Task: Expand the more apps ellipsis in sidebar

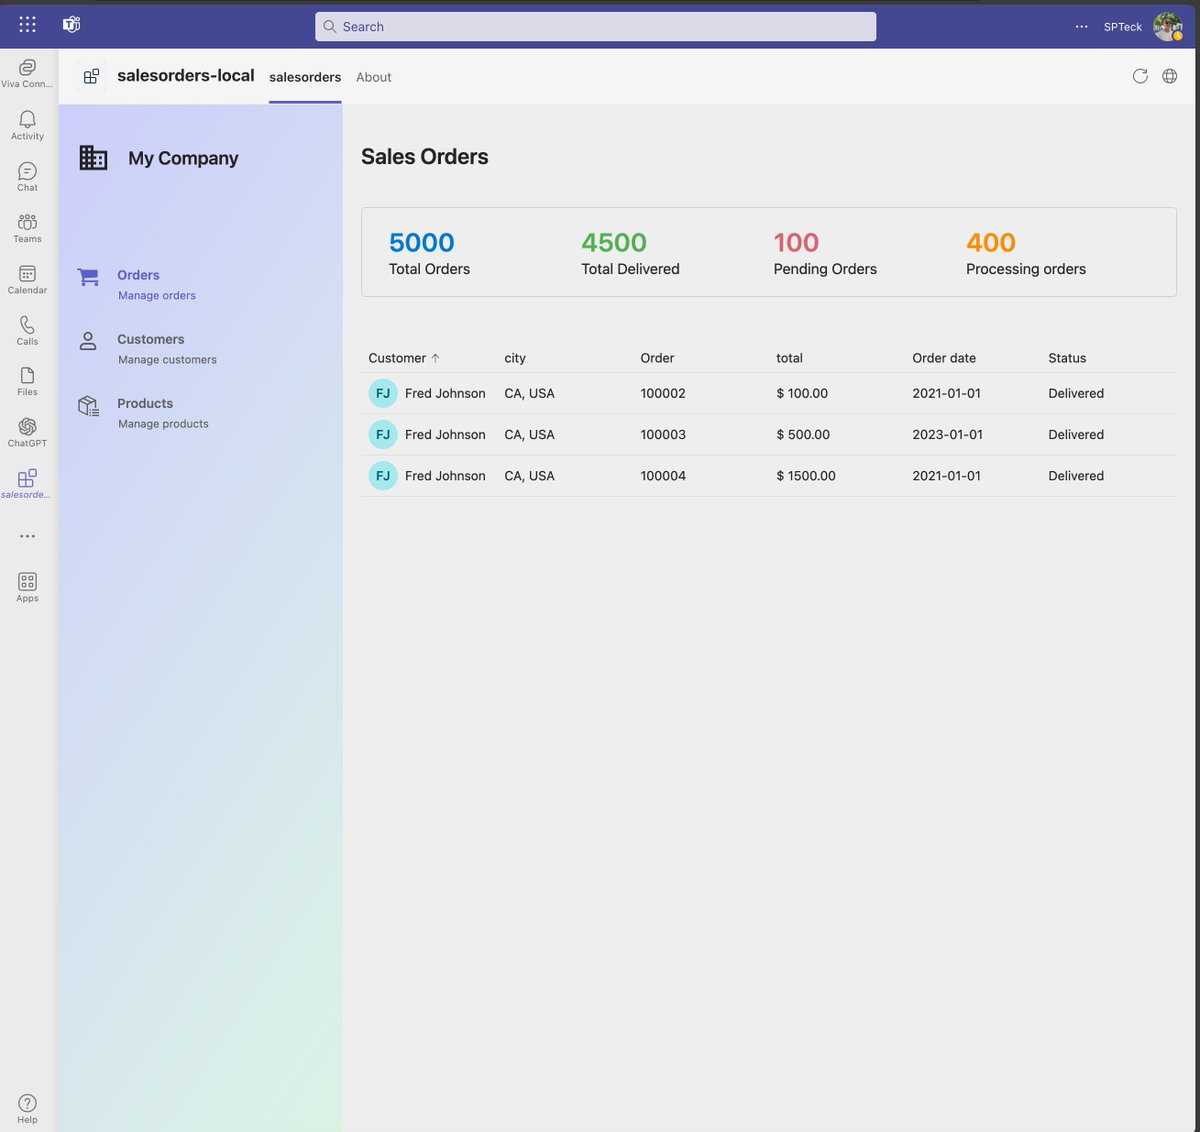Action: click(x=26, y=536)
